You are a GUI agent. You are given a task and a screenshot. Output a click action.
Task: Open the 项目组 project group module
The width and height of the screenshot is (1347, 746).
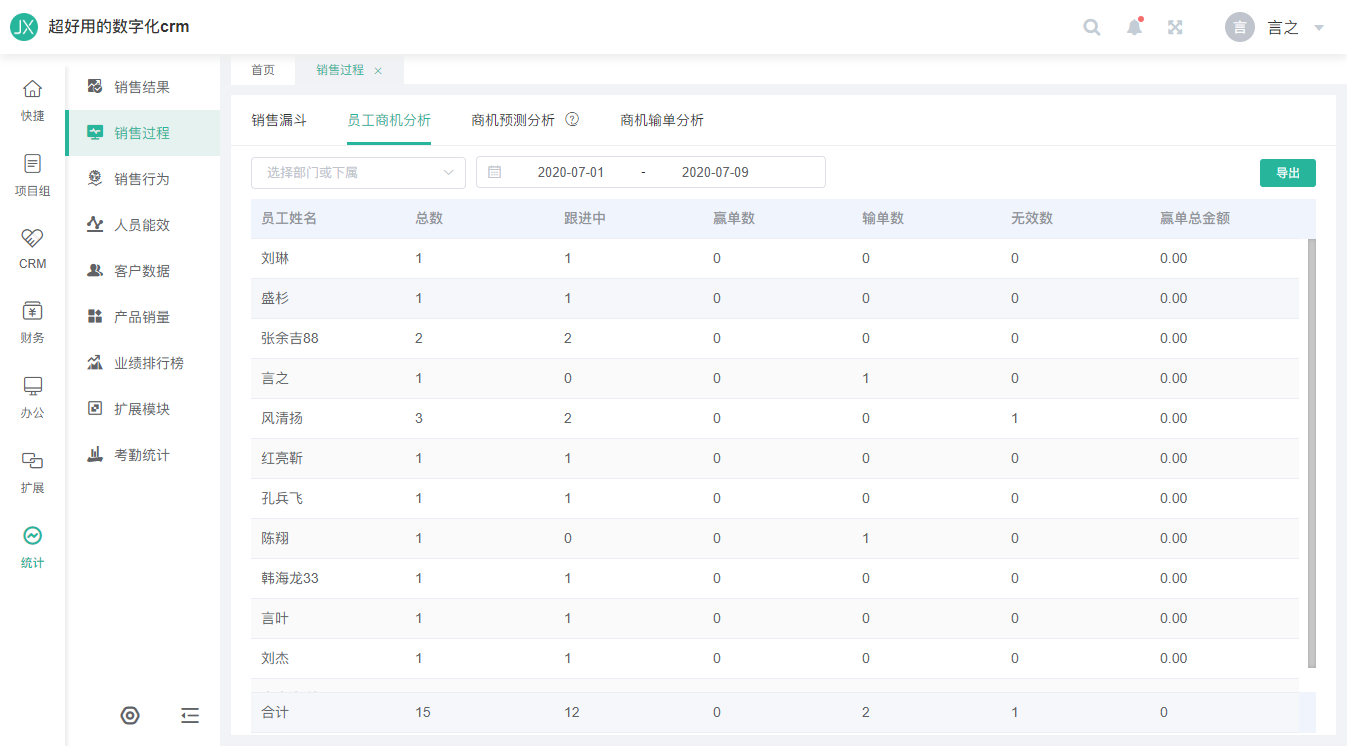33,175
